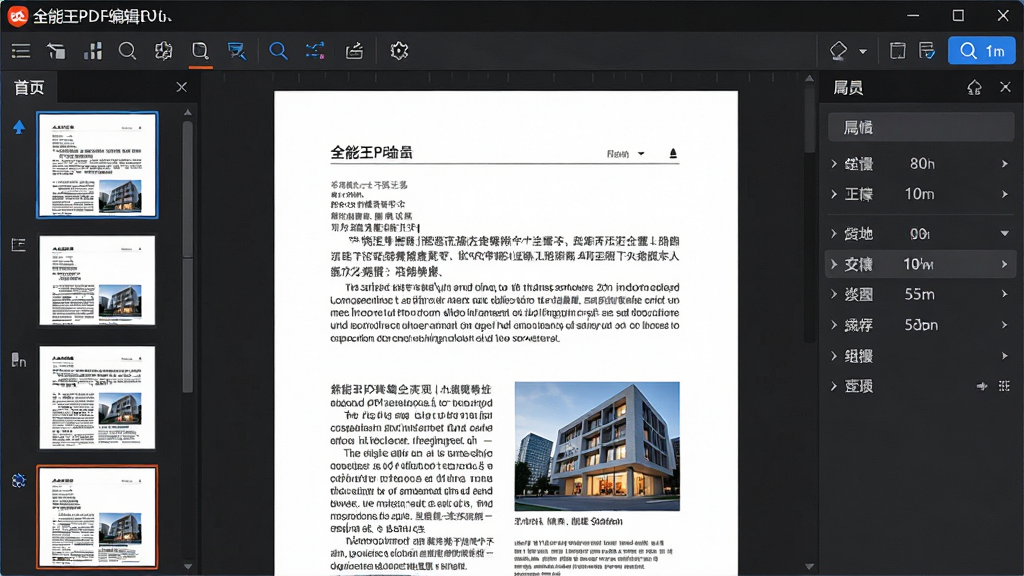
Task: Expand the left chevron of 5dbn row
Action: click(834, 325)
